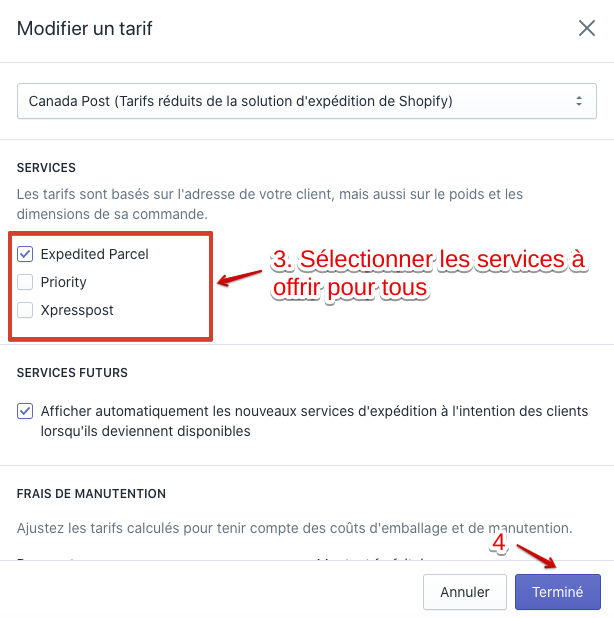Enable the Priority service checkbox
The width and height of the screenshot is (614, 618).
pyautogui.click(x=26, y=282)
